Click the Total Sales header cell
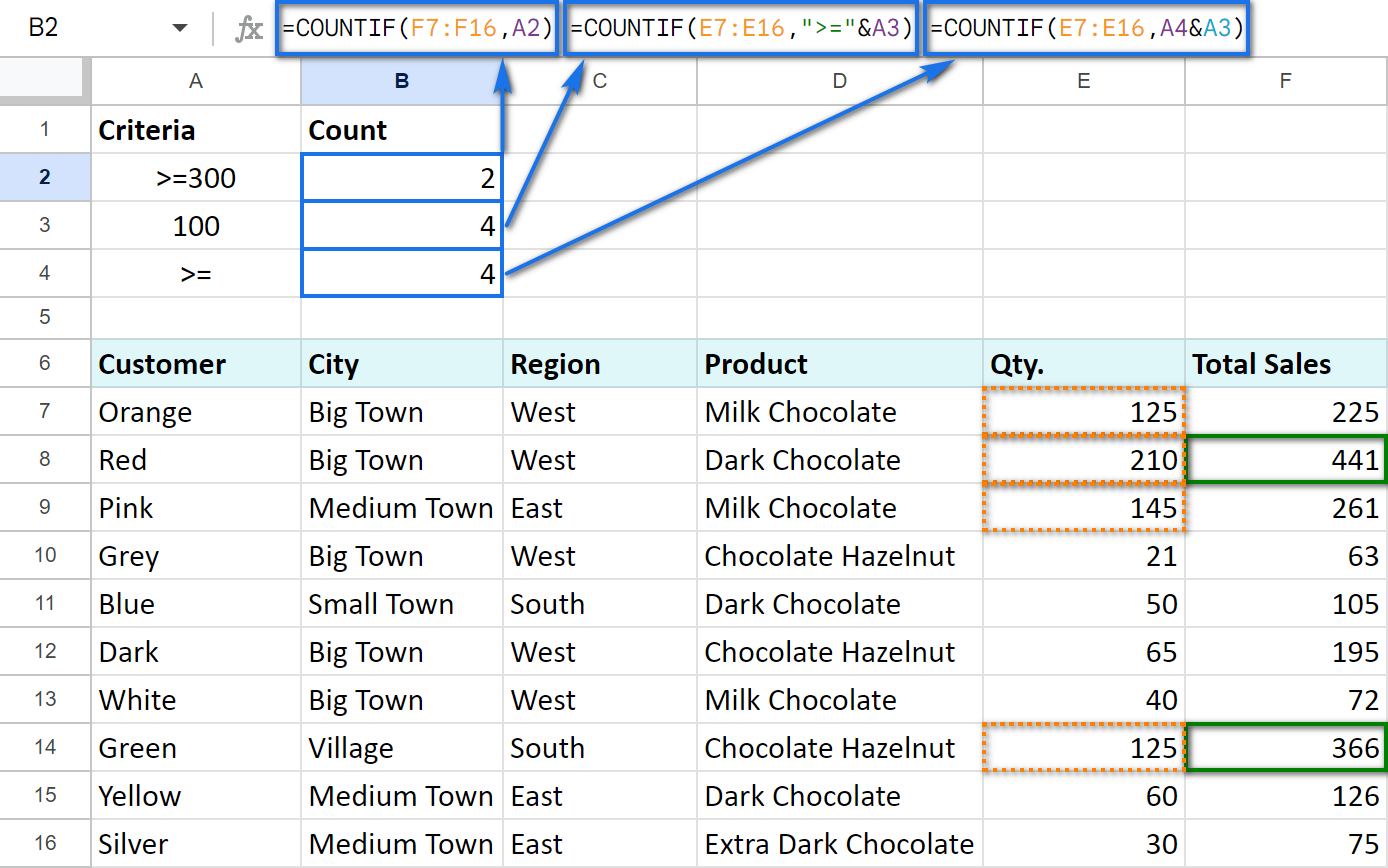Image resolution: width=1388 pixels, height=868 pixels. pos(1286,363)
